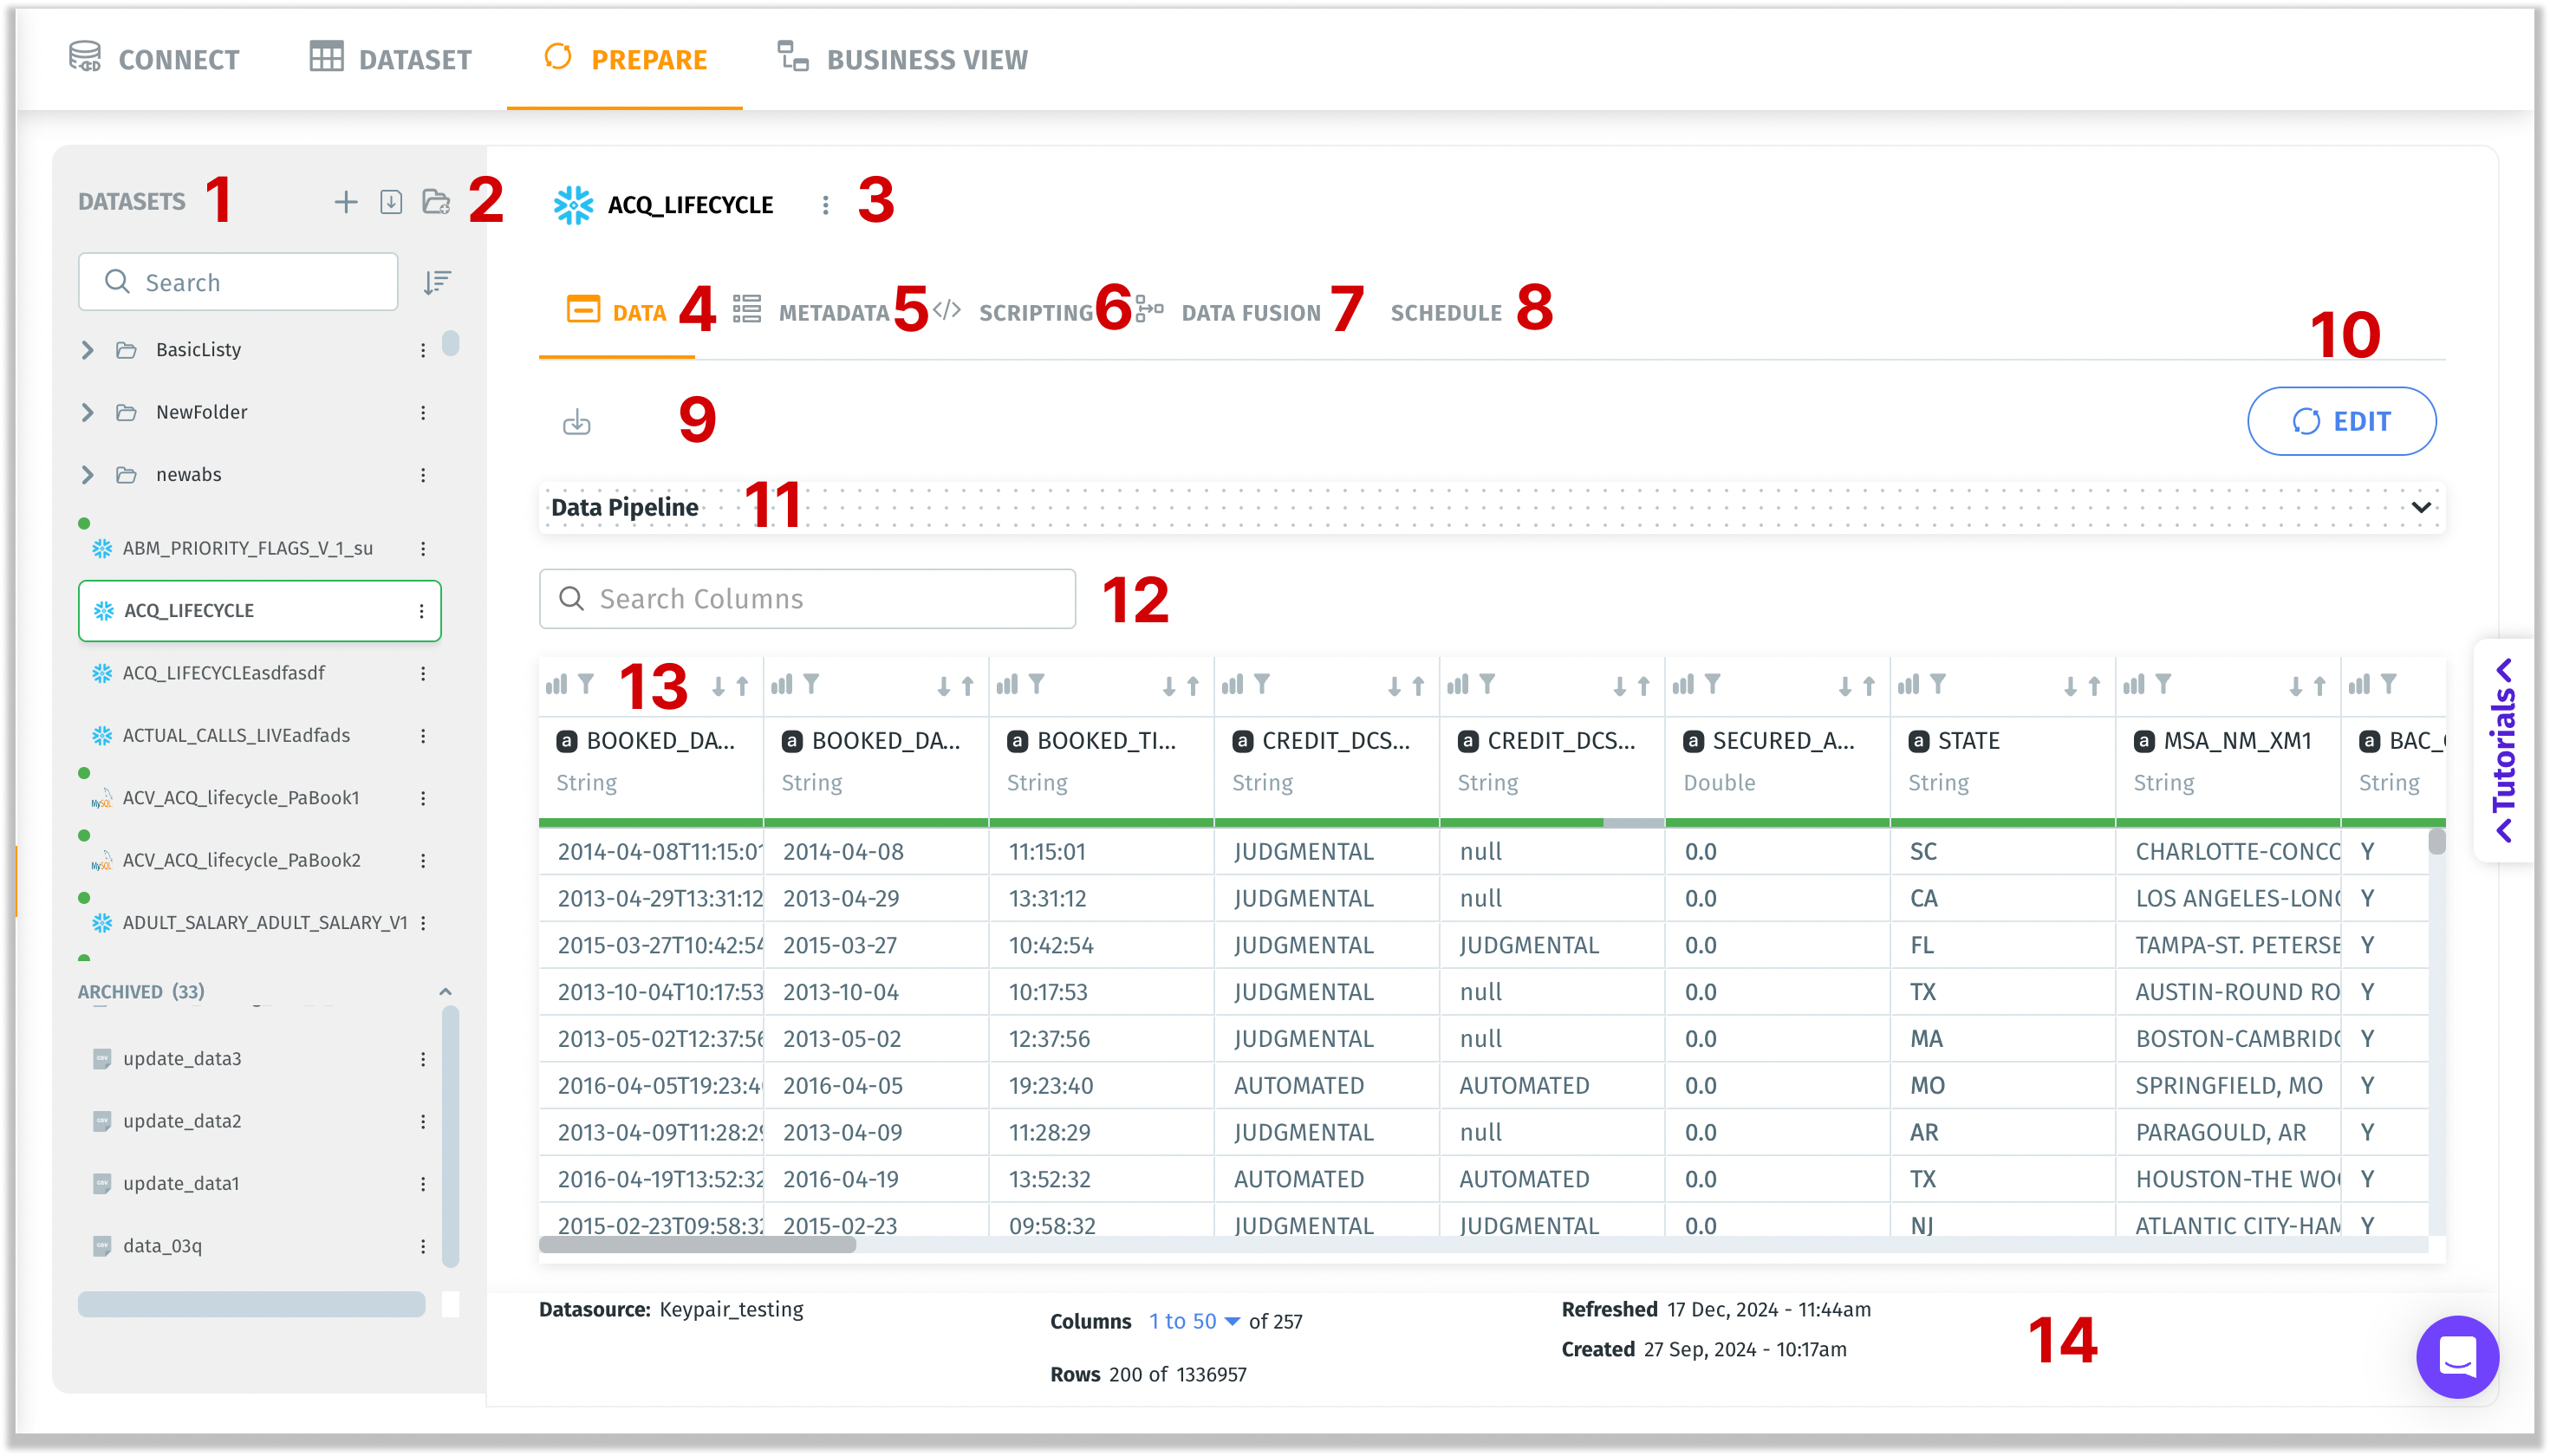Click filter icon on first BOOKED_DA column
The height and width of the screenshot is (1456, 2550).
586,684
